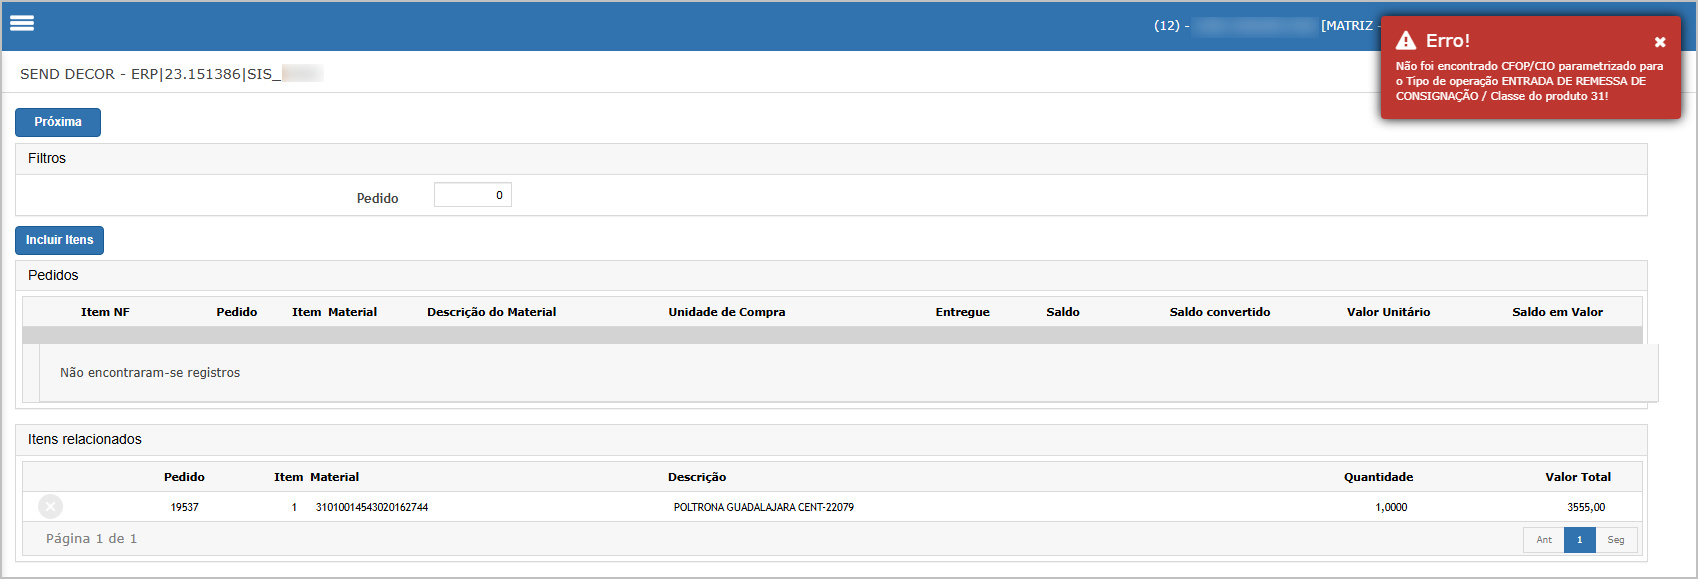Screen dimensions: 1698x579
Task: Click the Unidade de Compra column header
Action: [x=727, y=312]
